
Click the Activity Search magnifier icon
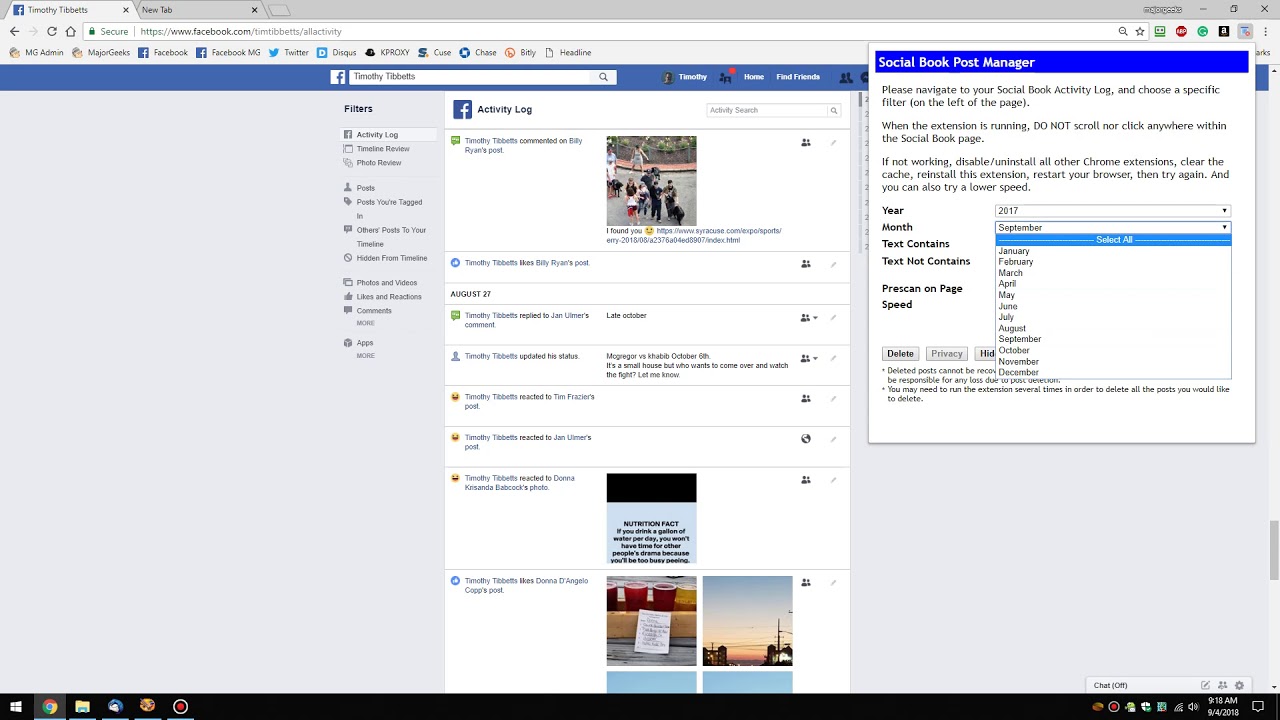[833, 110]
